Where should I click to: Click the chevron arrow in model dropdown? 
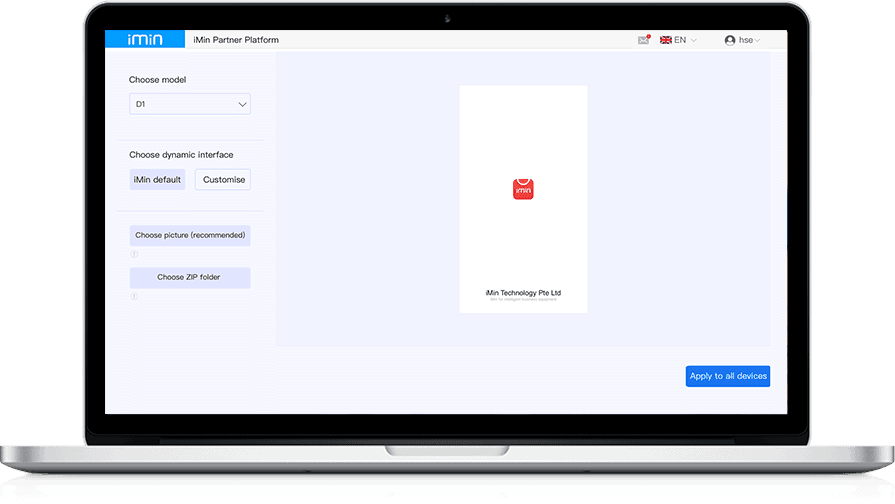pyautogui.click(x=242, y=104)
